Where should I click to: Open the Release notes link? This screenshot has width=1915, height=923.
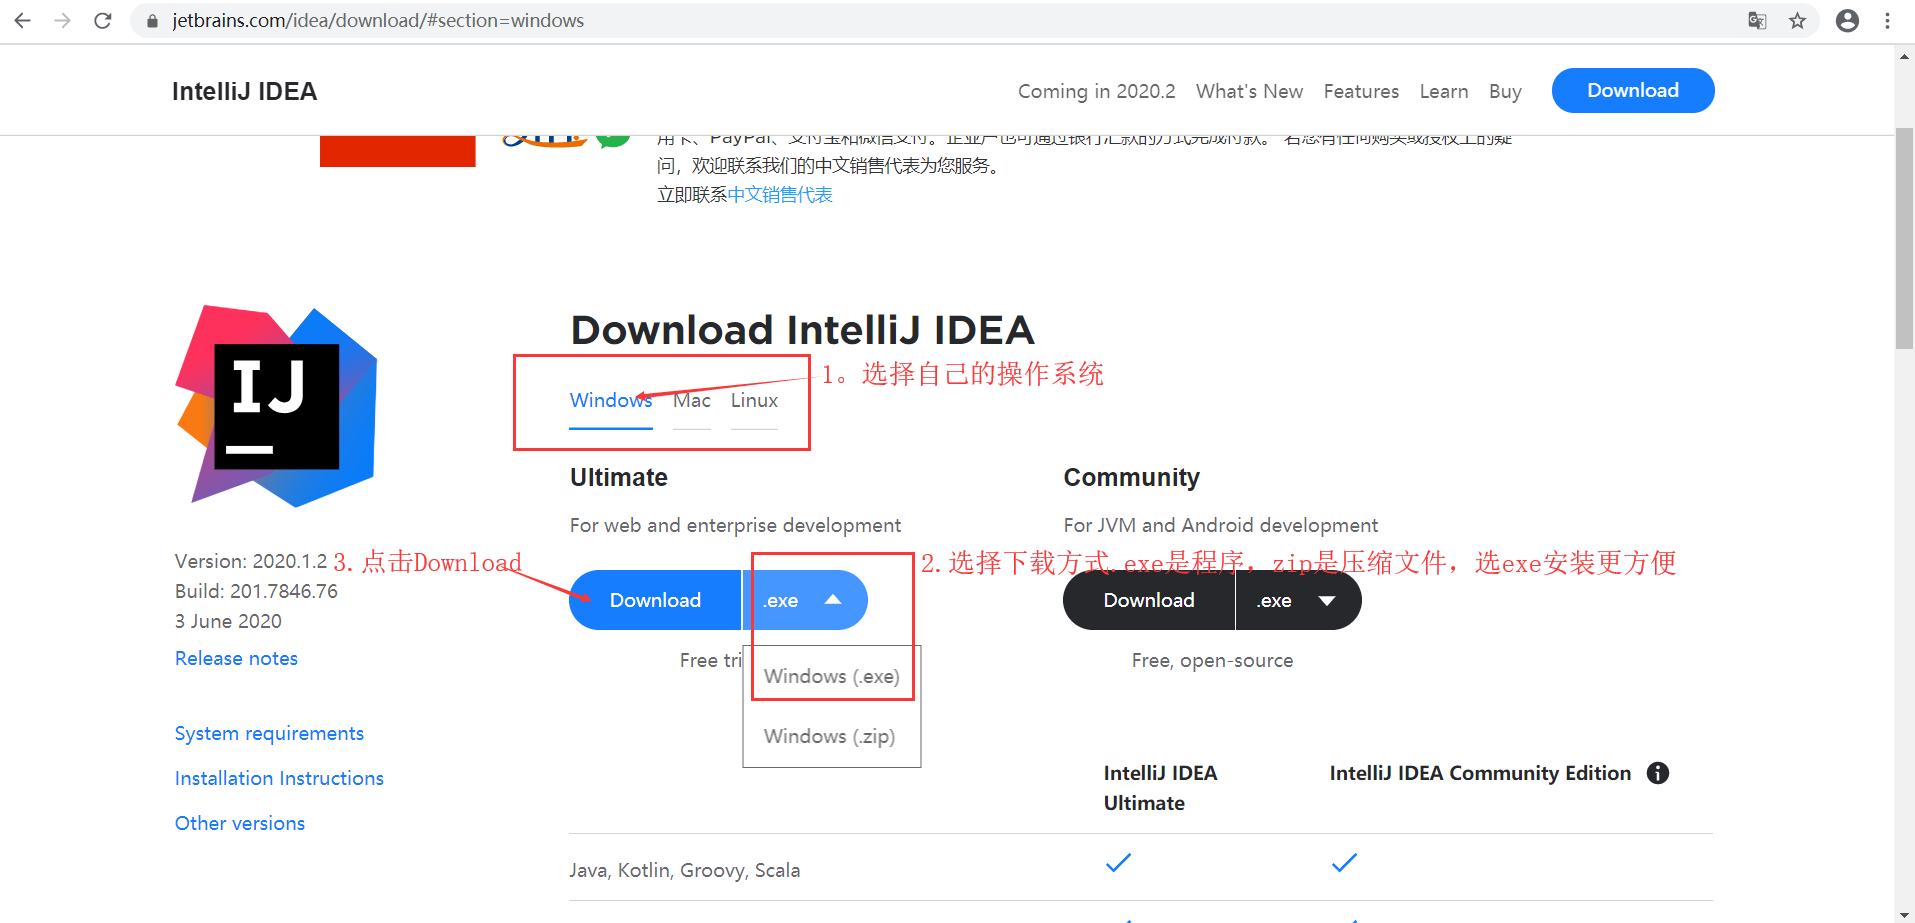(x=236, y=658)
